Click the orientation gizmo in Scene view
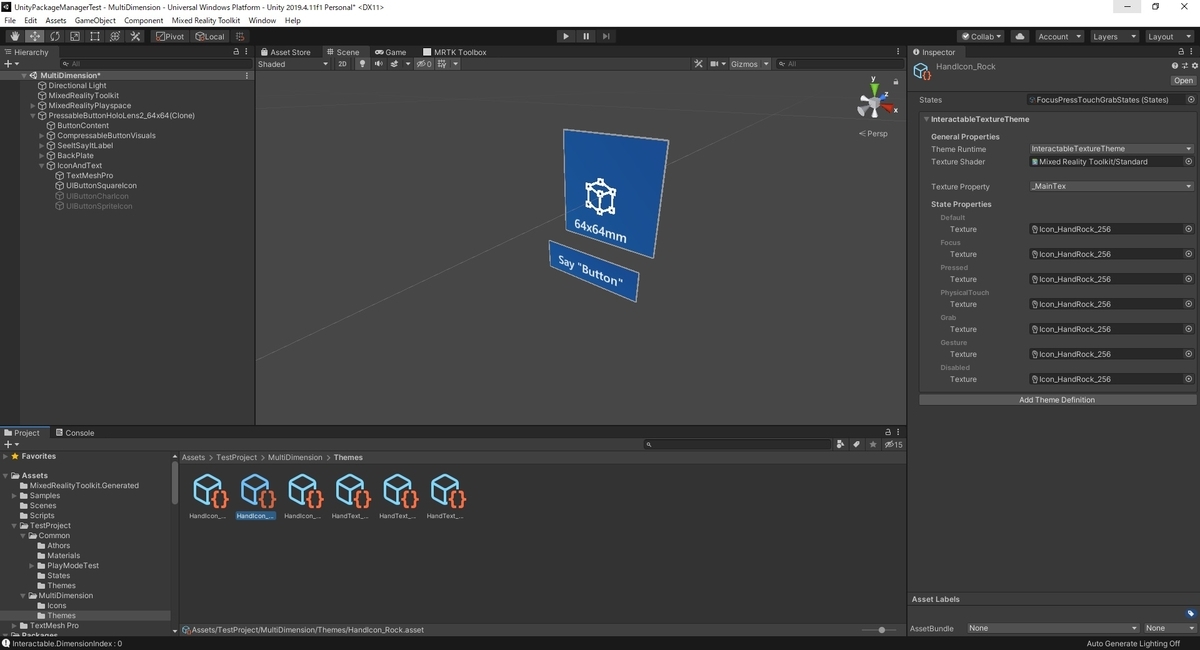Image resolution: width=1200 pixels, height=650 pixels. click(x=874, y=101)
